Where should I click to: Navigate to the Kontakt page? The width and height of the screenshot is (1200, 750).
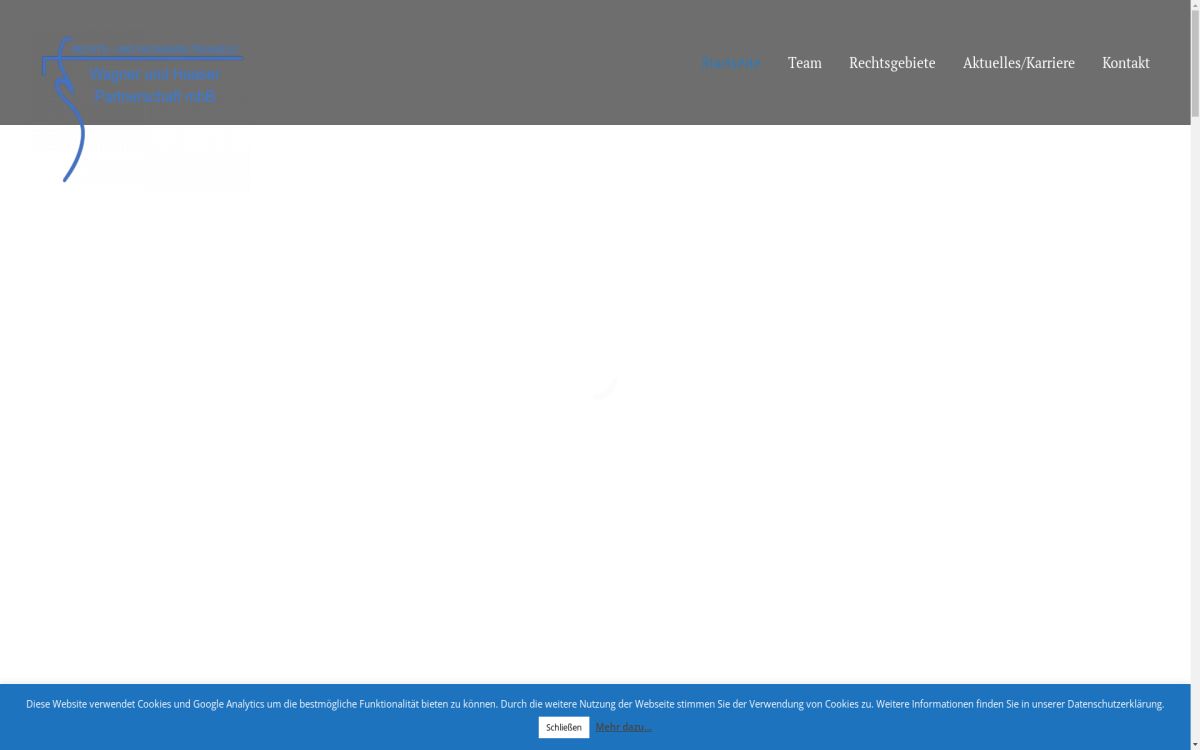tap(1125, 63)
